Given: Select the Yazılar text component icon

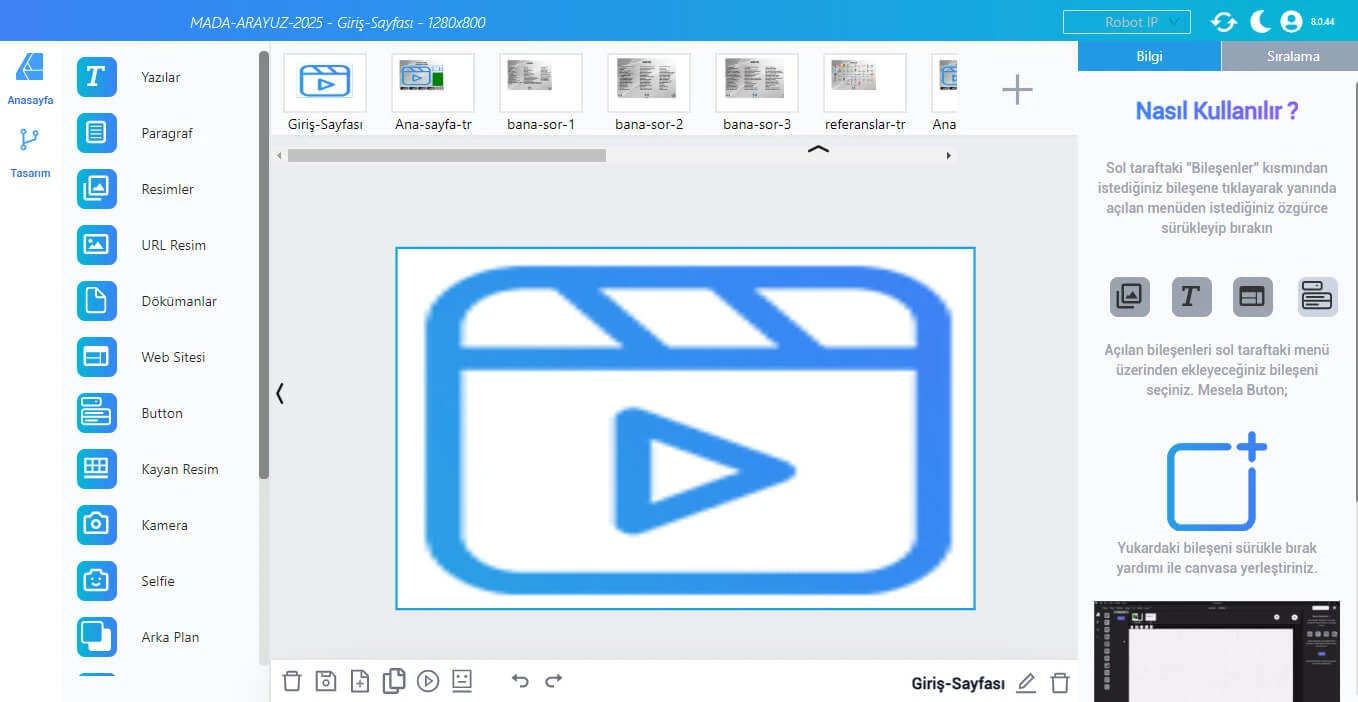Looking at the screenshot, I should [x=96, y=77].
